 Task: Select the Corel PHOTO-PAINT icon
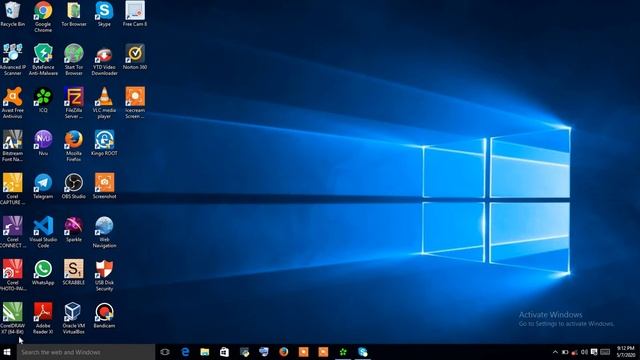tap(13, 275)
